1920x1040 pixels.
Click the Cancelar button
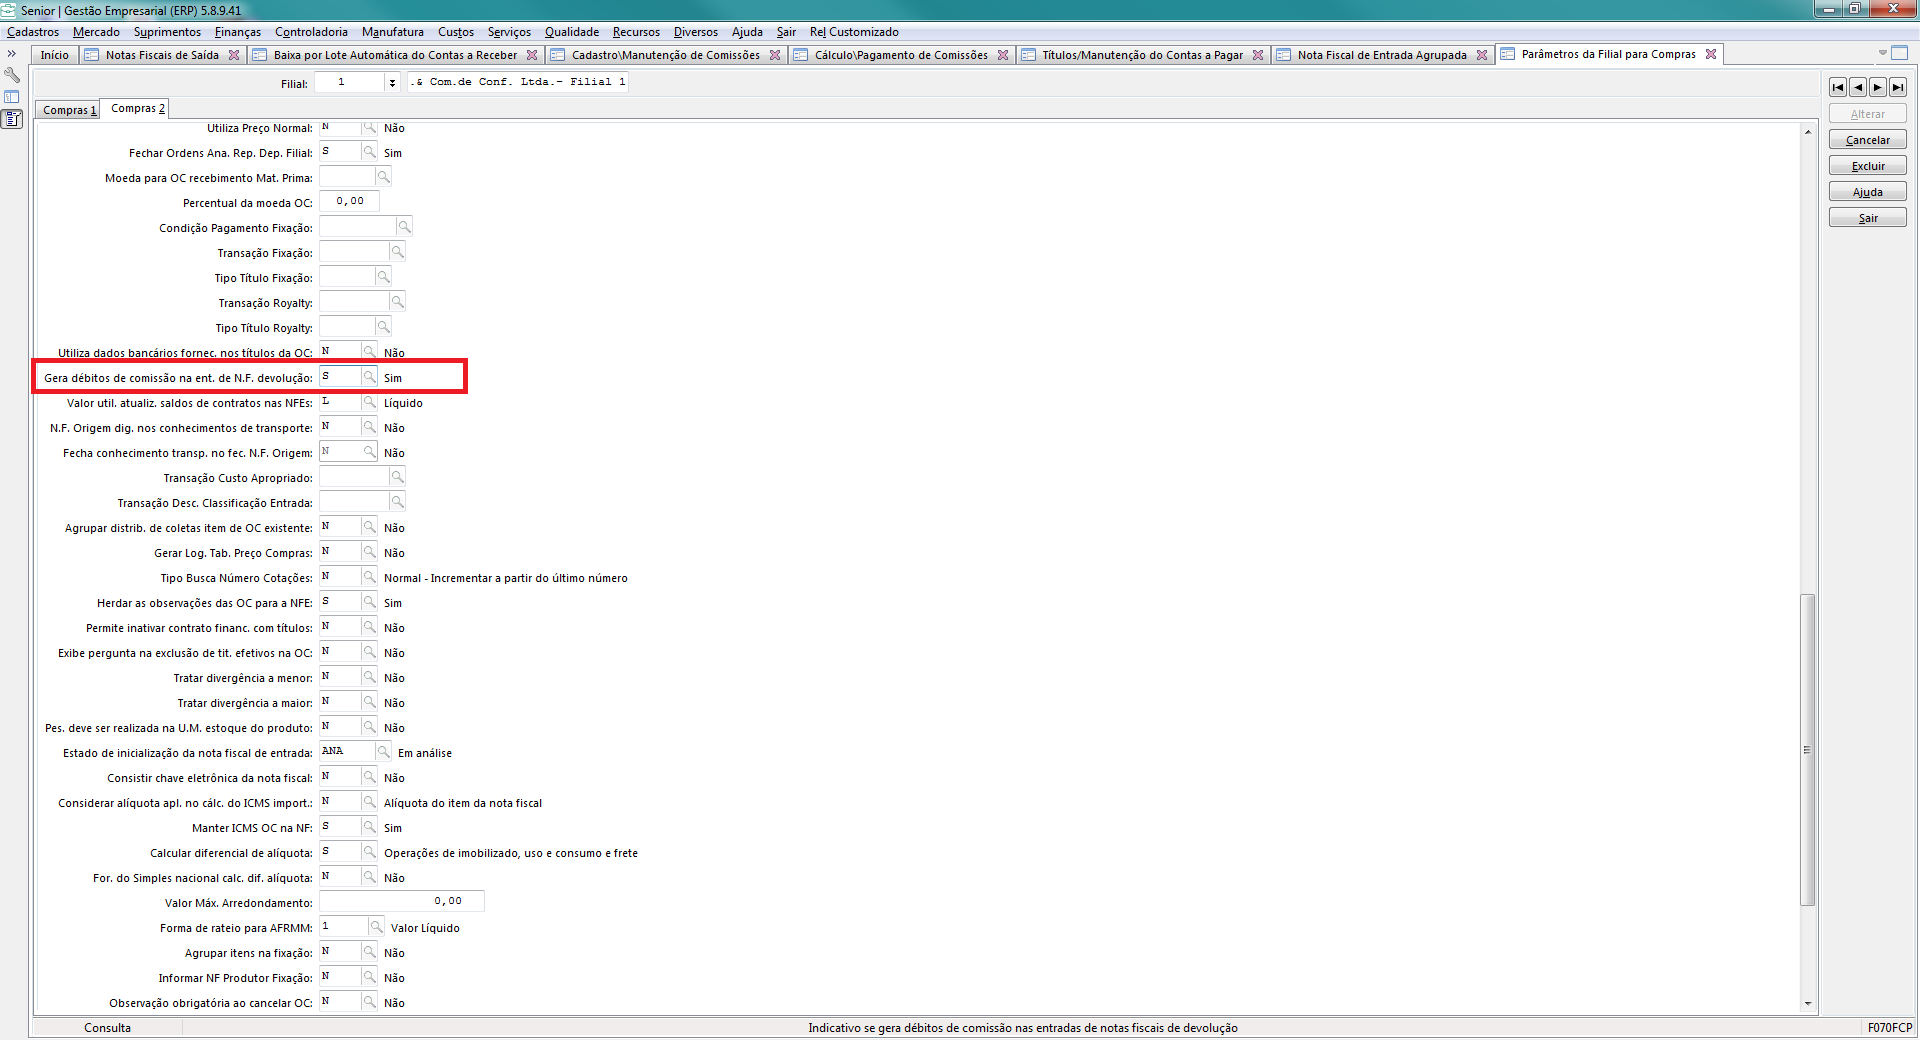click(x=1867, y=140)
